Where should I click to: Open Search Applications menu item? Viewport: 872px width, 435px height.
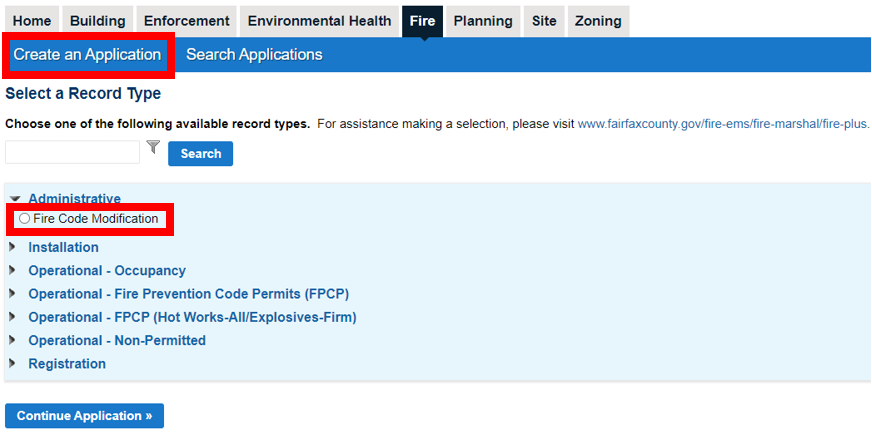pyautogui.click(x=254, y=55)
